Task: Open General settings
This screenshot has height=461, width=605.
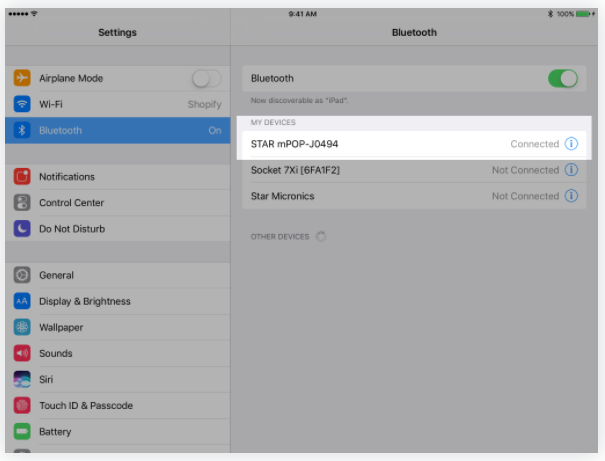Action: pos(118,275)
